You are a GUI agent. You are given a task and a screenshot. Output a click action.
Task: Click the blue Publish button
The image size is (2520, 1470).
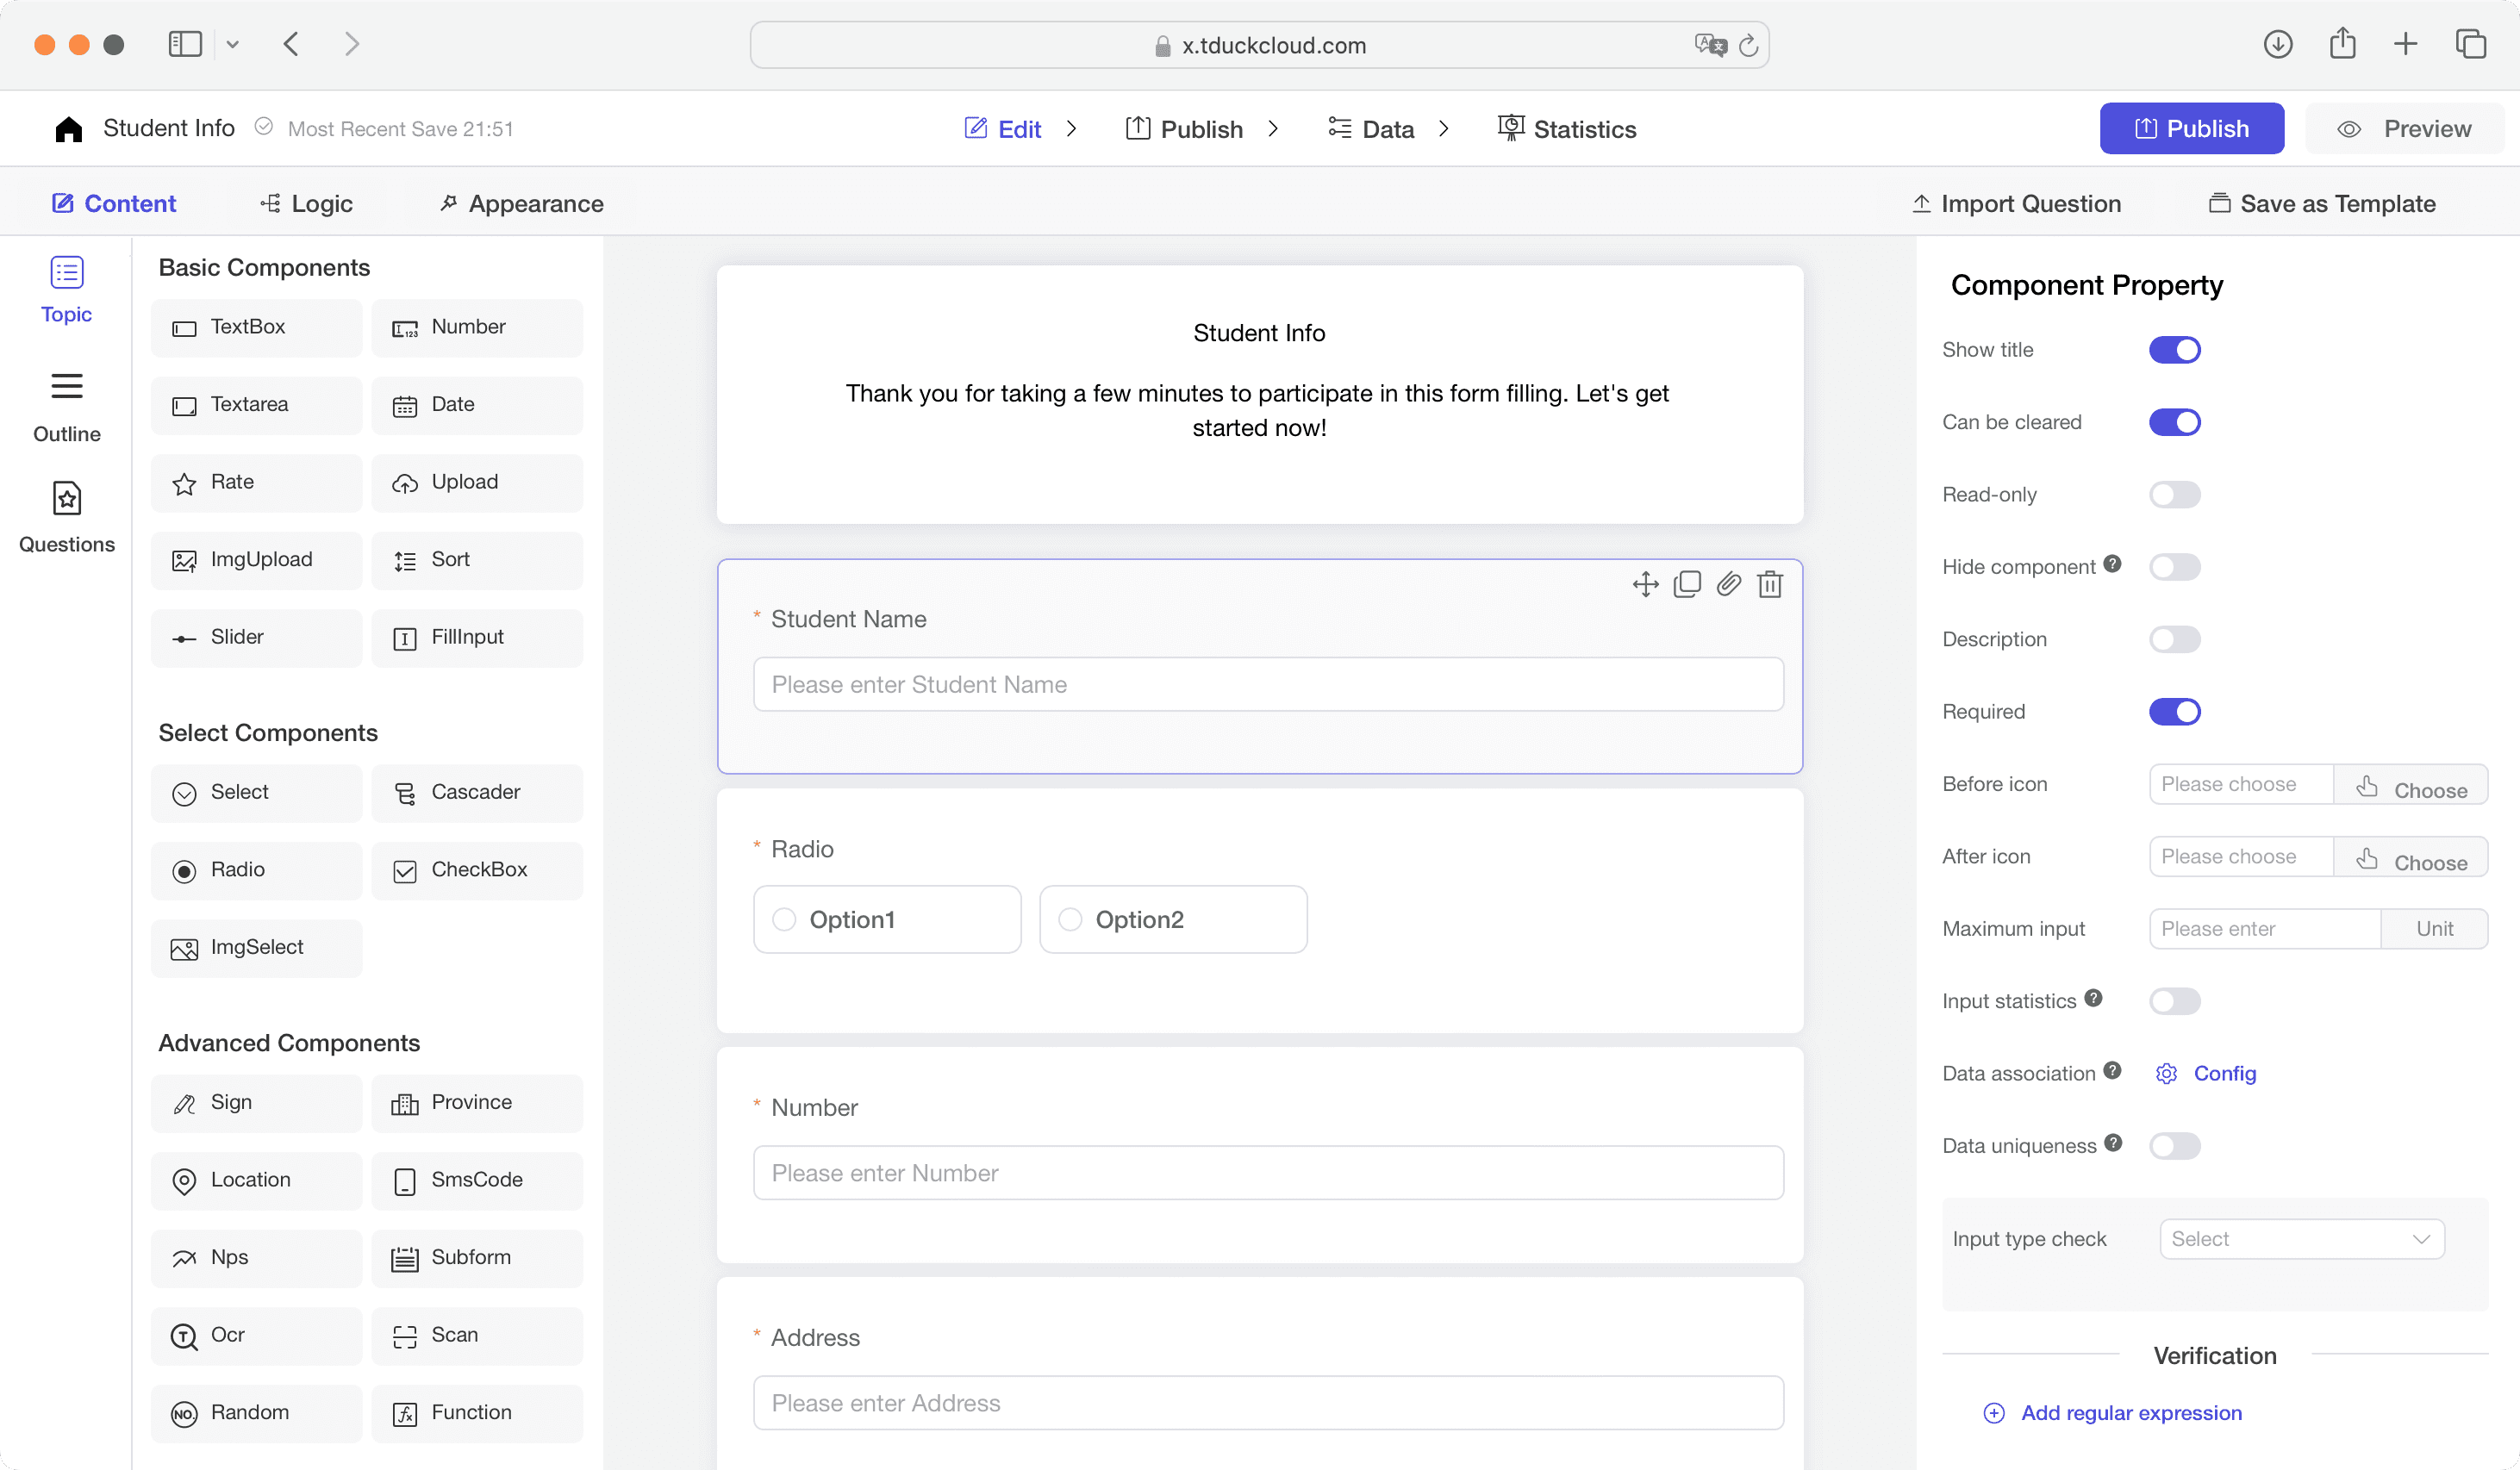pos(2191,129)
